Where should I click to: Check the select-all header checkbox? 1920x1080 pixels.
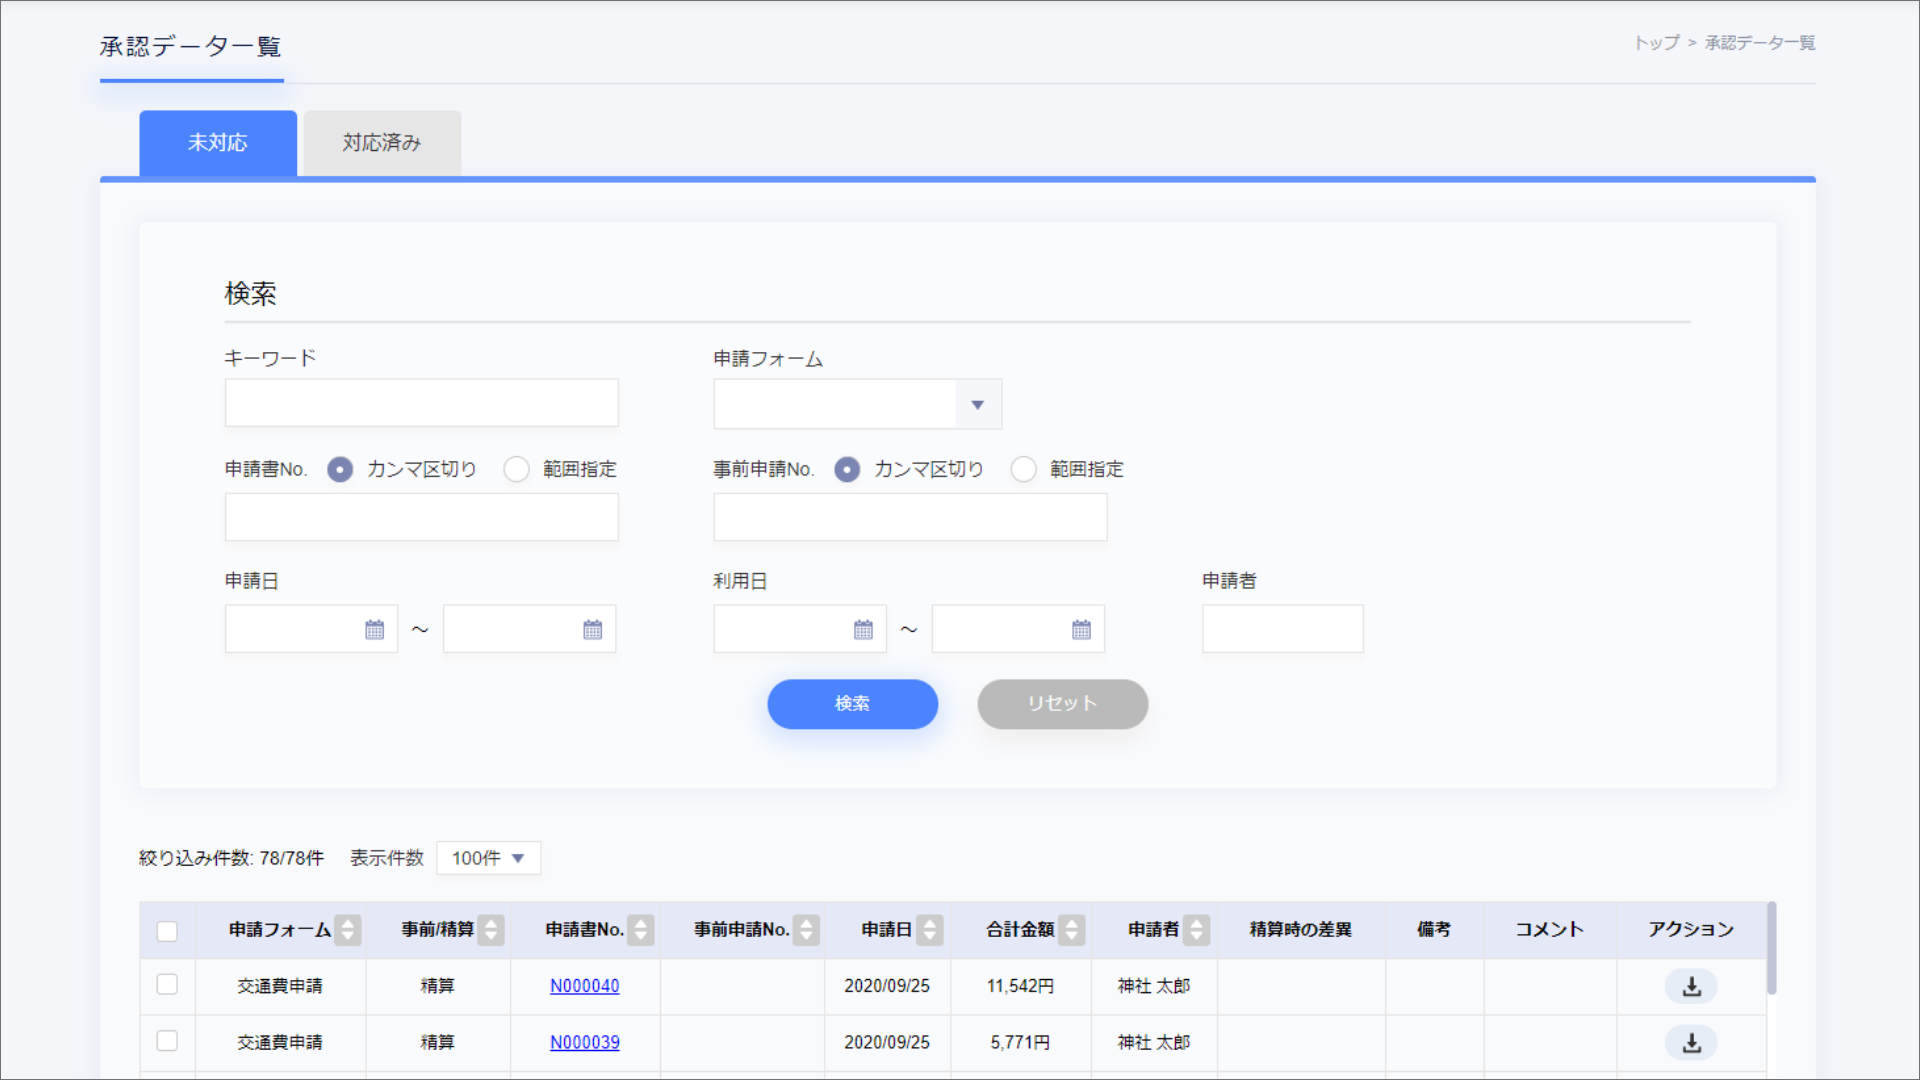(167, 931)
